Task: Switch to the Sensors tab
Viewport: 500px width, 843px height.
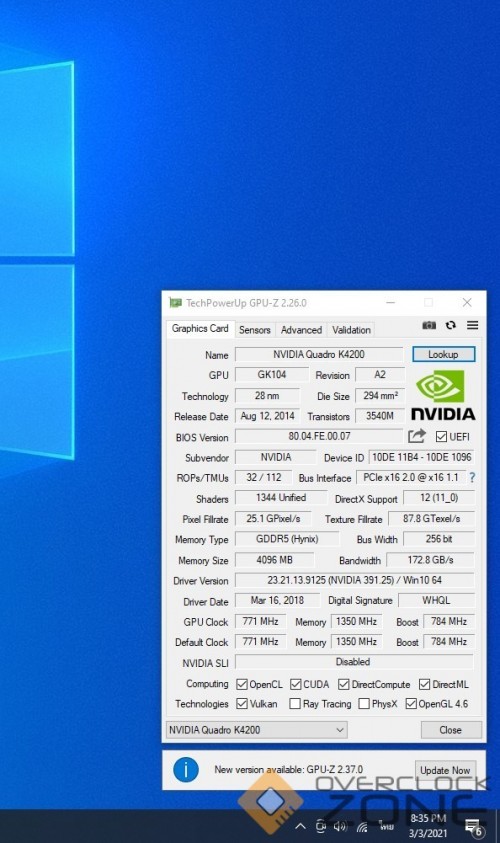Action: pos(255,330)
